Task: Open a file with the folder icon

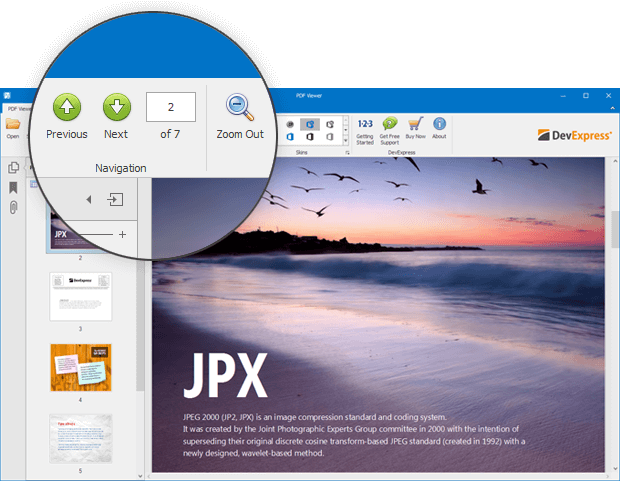Action: [13, 124]
